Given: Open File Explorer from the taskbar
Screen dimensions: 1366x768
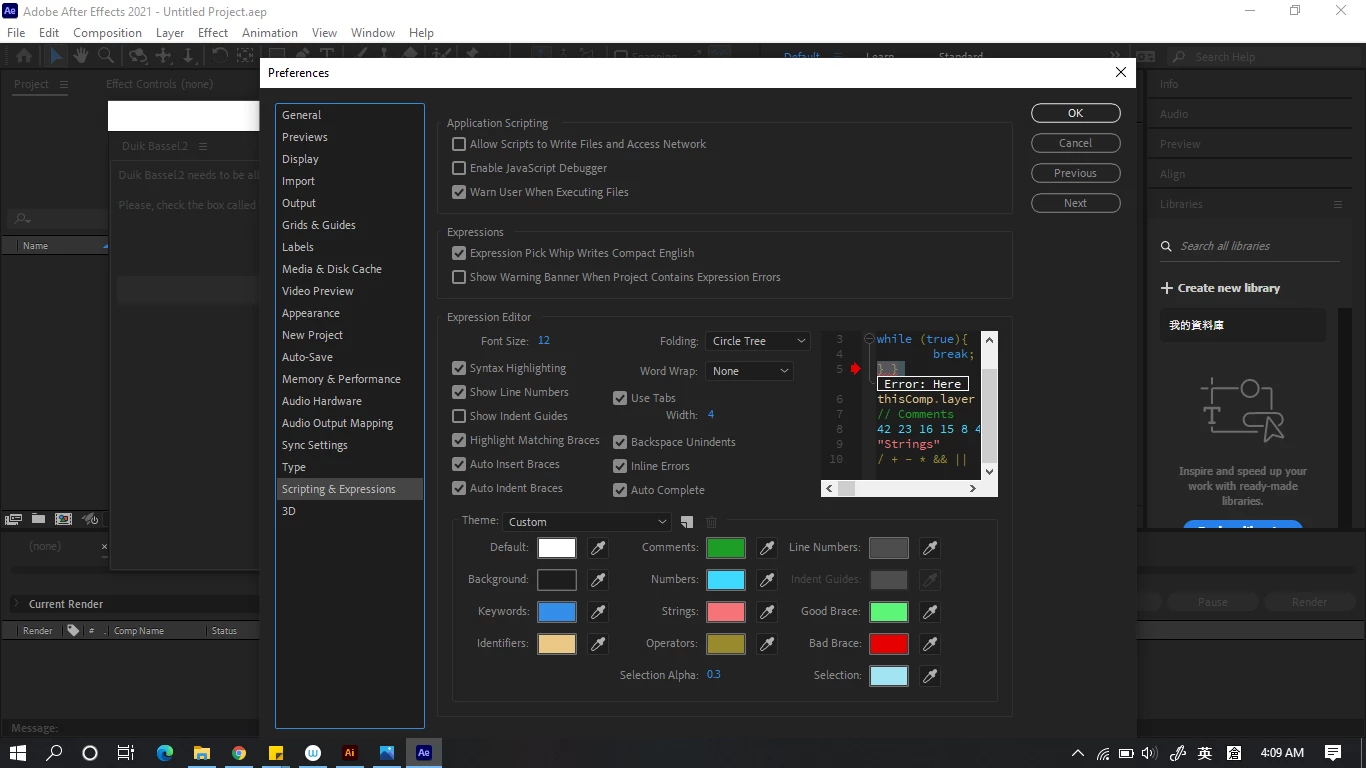Looking at the screenshot, I should point(202,753).
